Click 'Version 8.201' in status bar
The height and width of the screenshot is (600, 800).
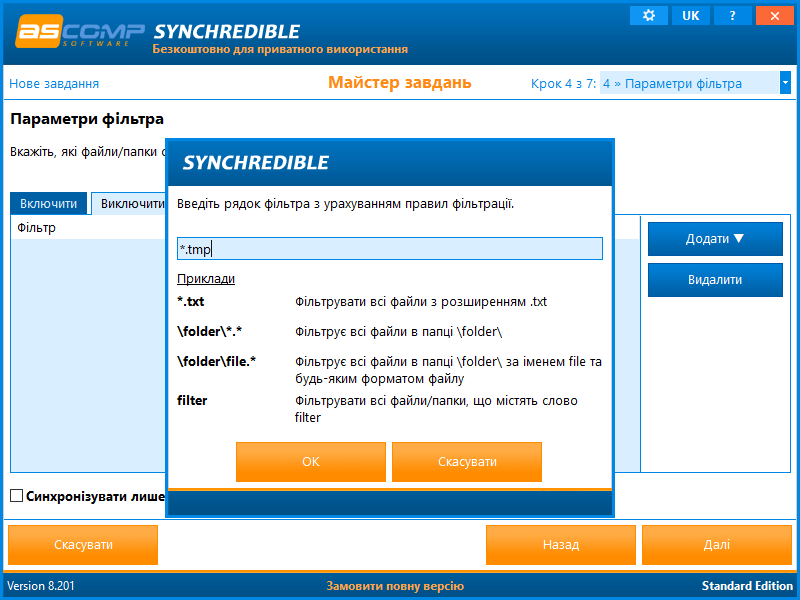[x=41, y=586]
